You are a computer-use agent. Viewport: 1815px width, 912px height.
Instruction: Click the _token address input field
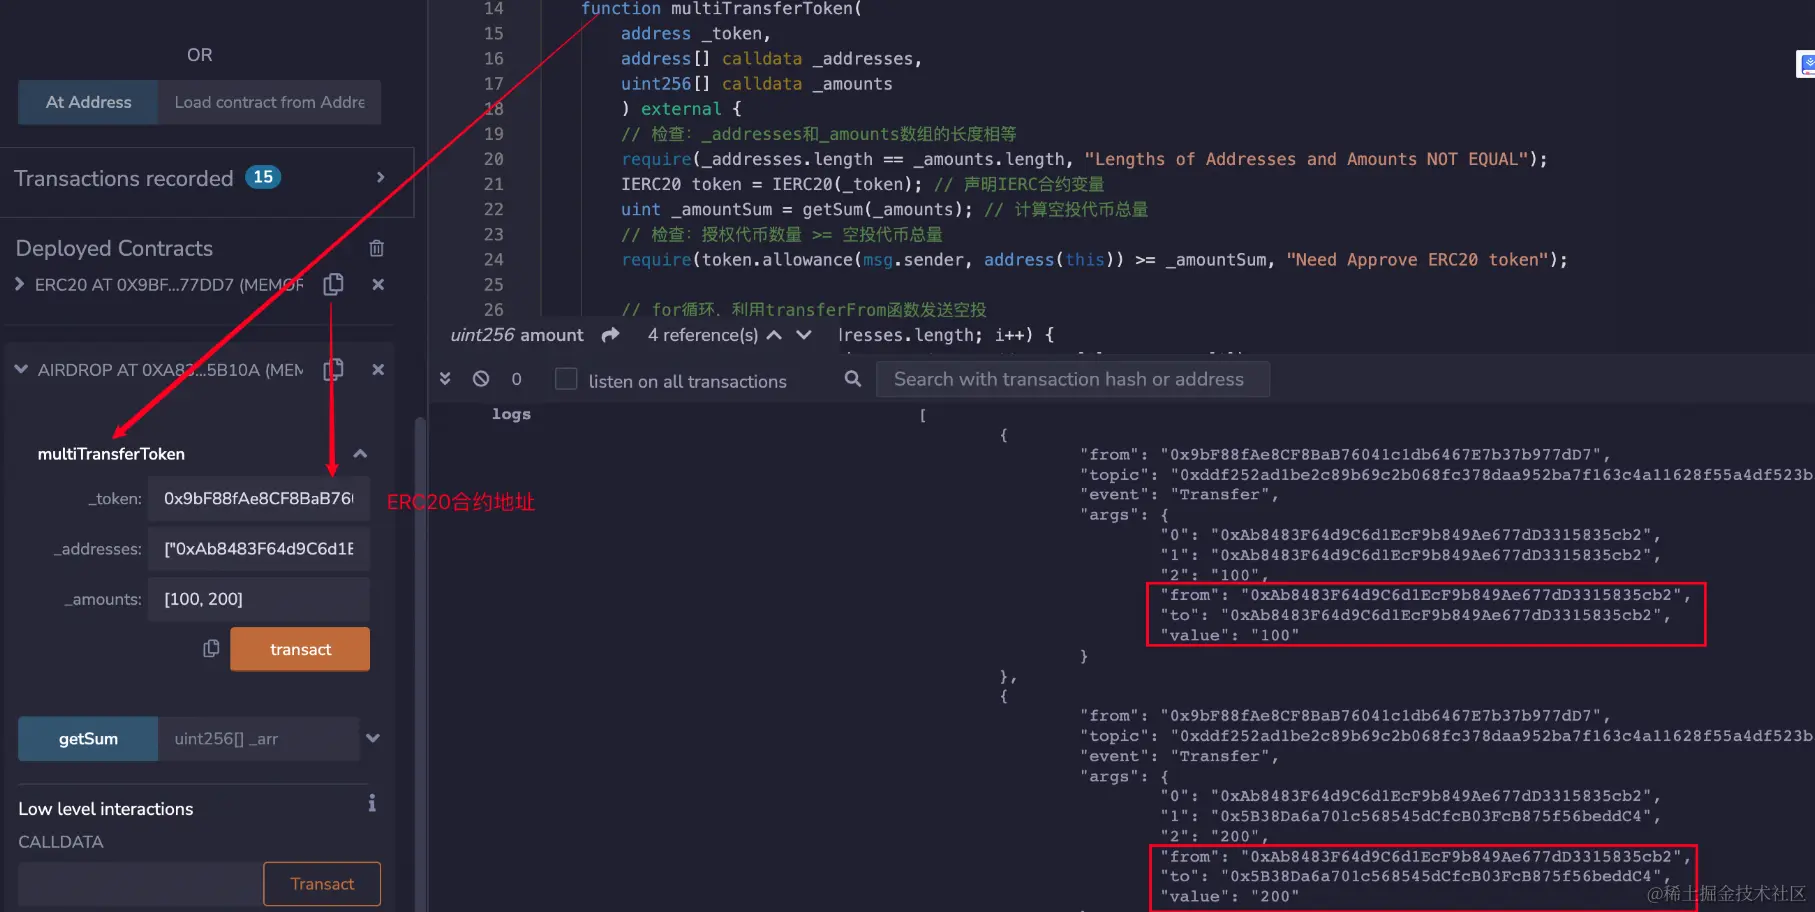tap(259, 499)
